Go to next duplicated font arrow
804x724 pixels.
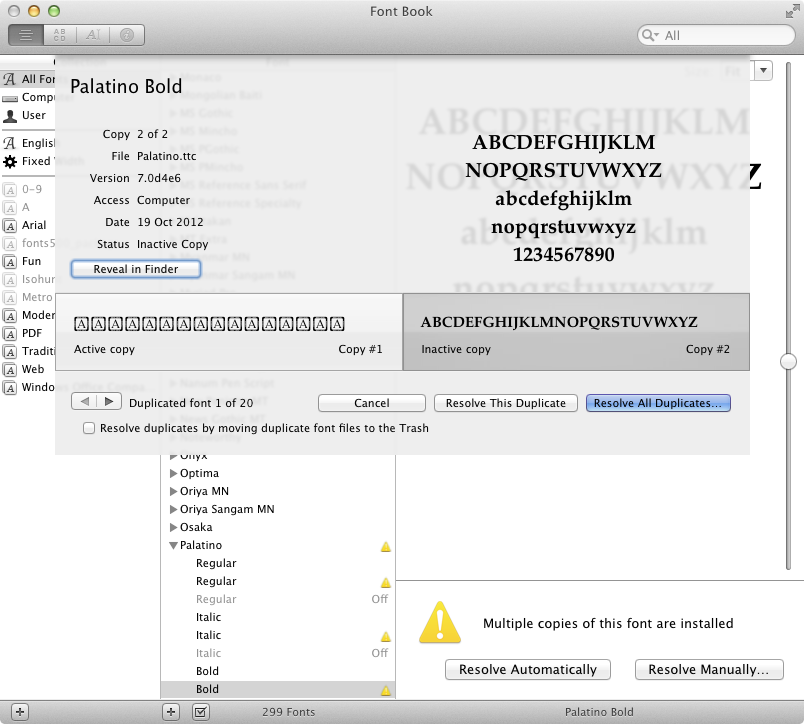coord(109,401)
